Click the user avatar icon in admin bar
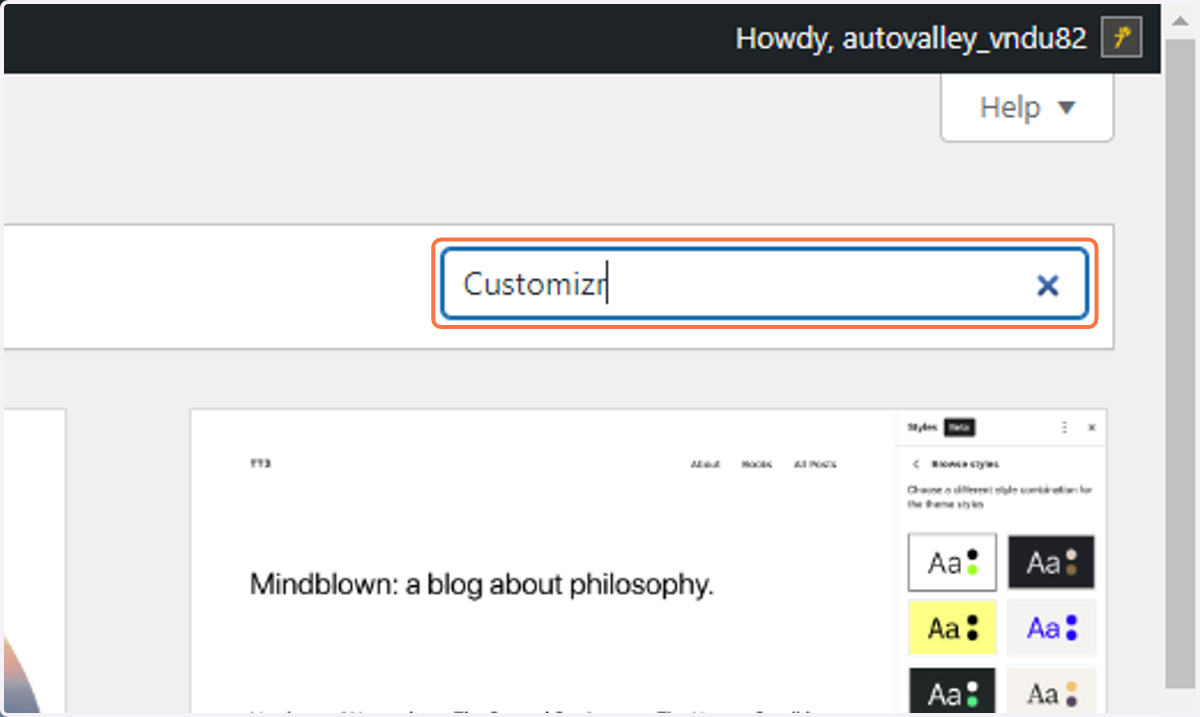 coord(1121,39)
